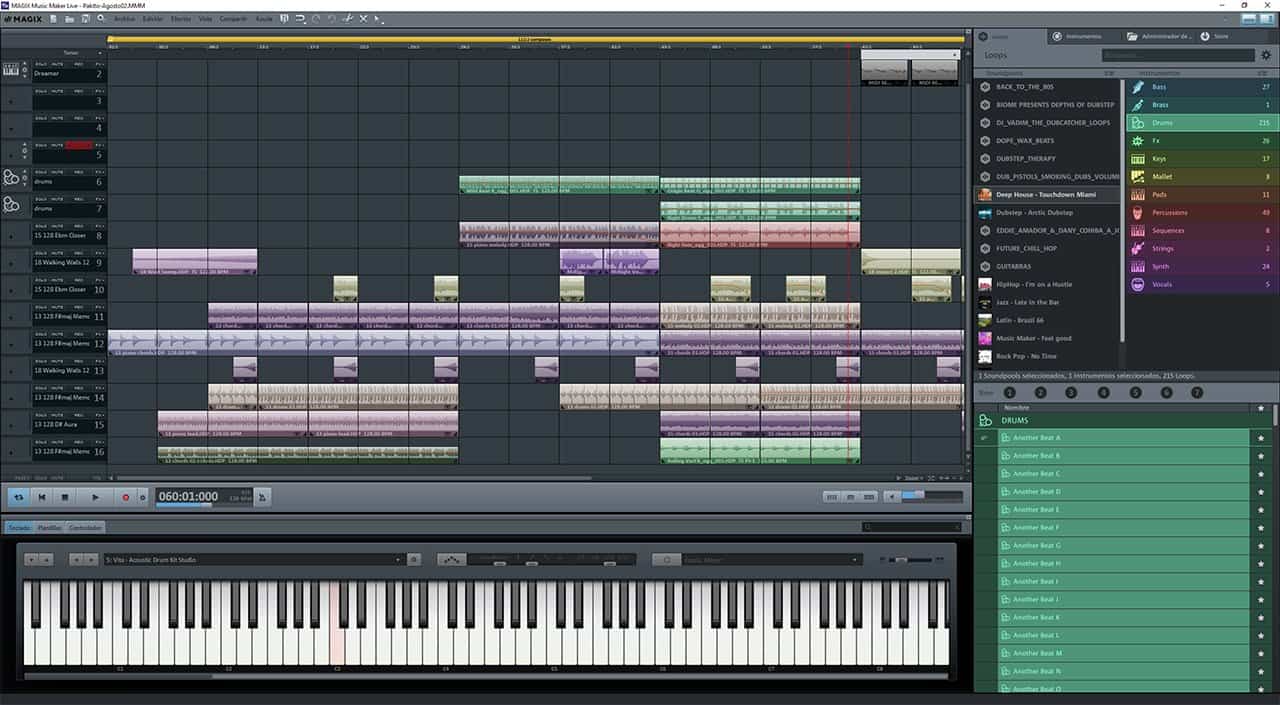
Task: Jump to project start
Action: [x=42, y=497]
